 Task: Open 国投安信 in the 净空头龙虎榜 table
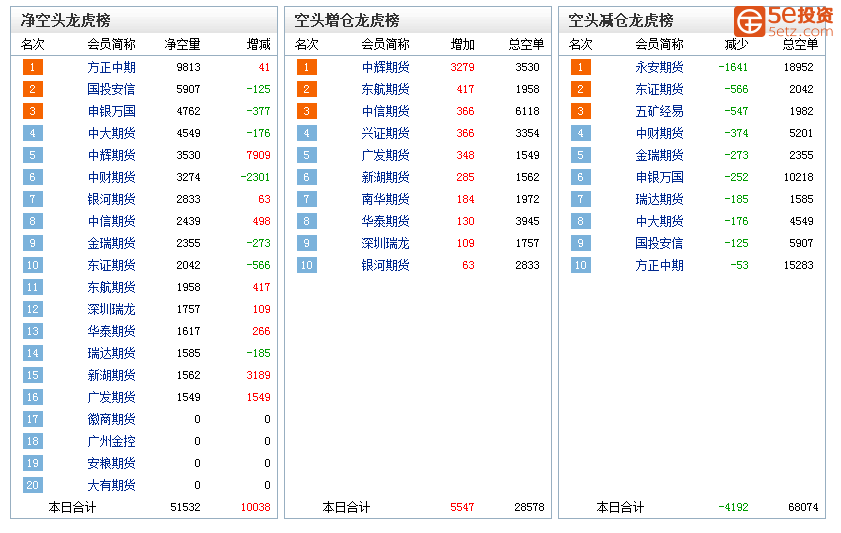[x=112, y=89]
